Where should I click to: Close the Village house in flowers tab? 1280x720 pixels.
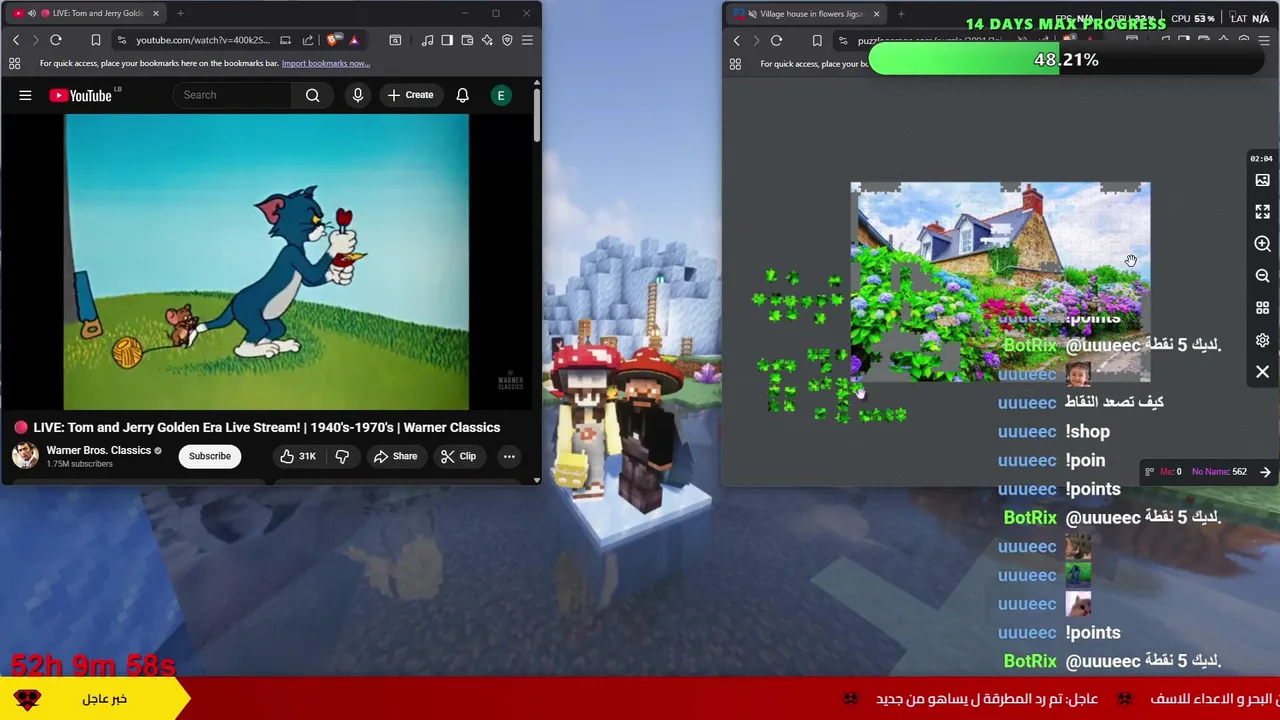pos(877,14)
